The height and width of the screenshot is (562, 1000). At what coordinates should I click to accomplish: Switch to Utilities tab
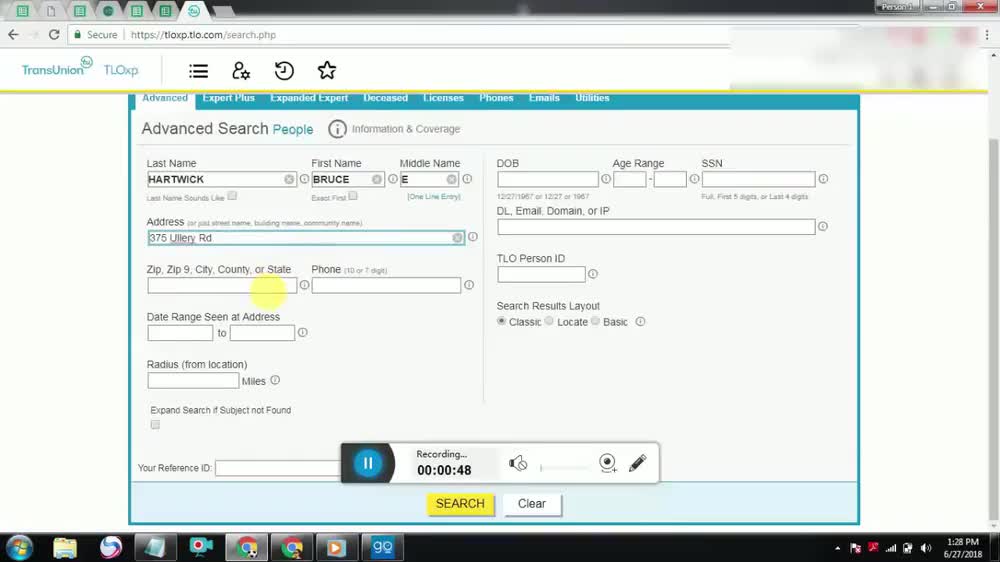click(592, 98)
